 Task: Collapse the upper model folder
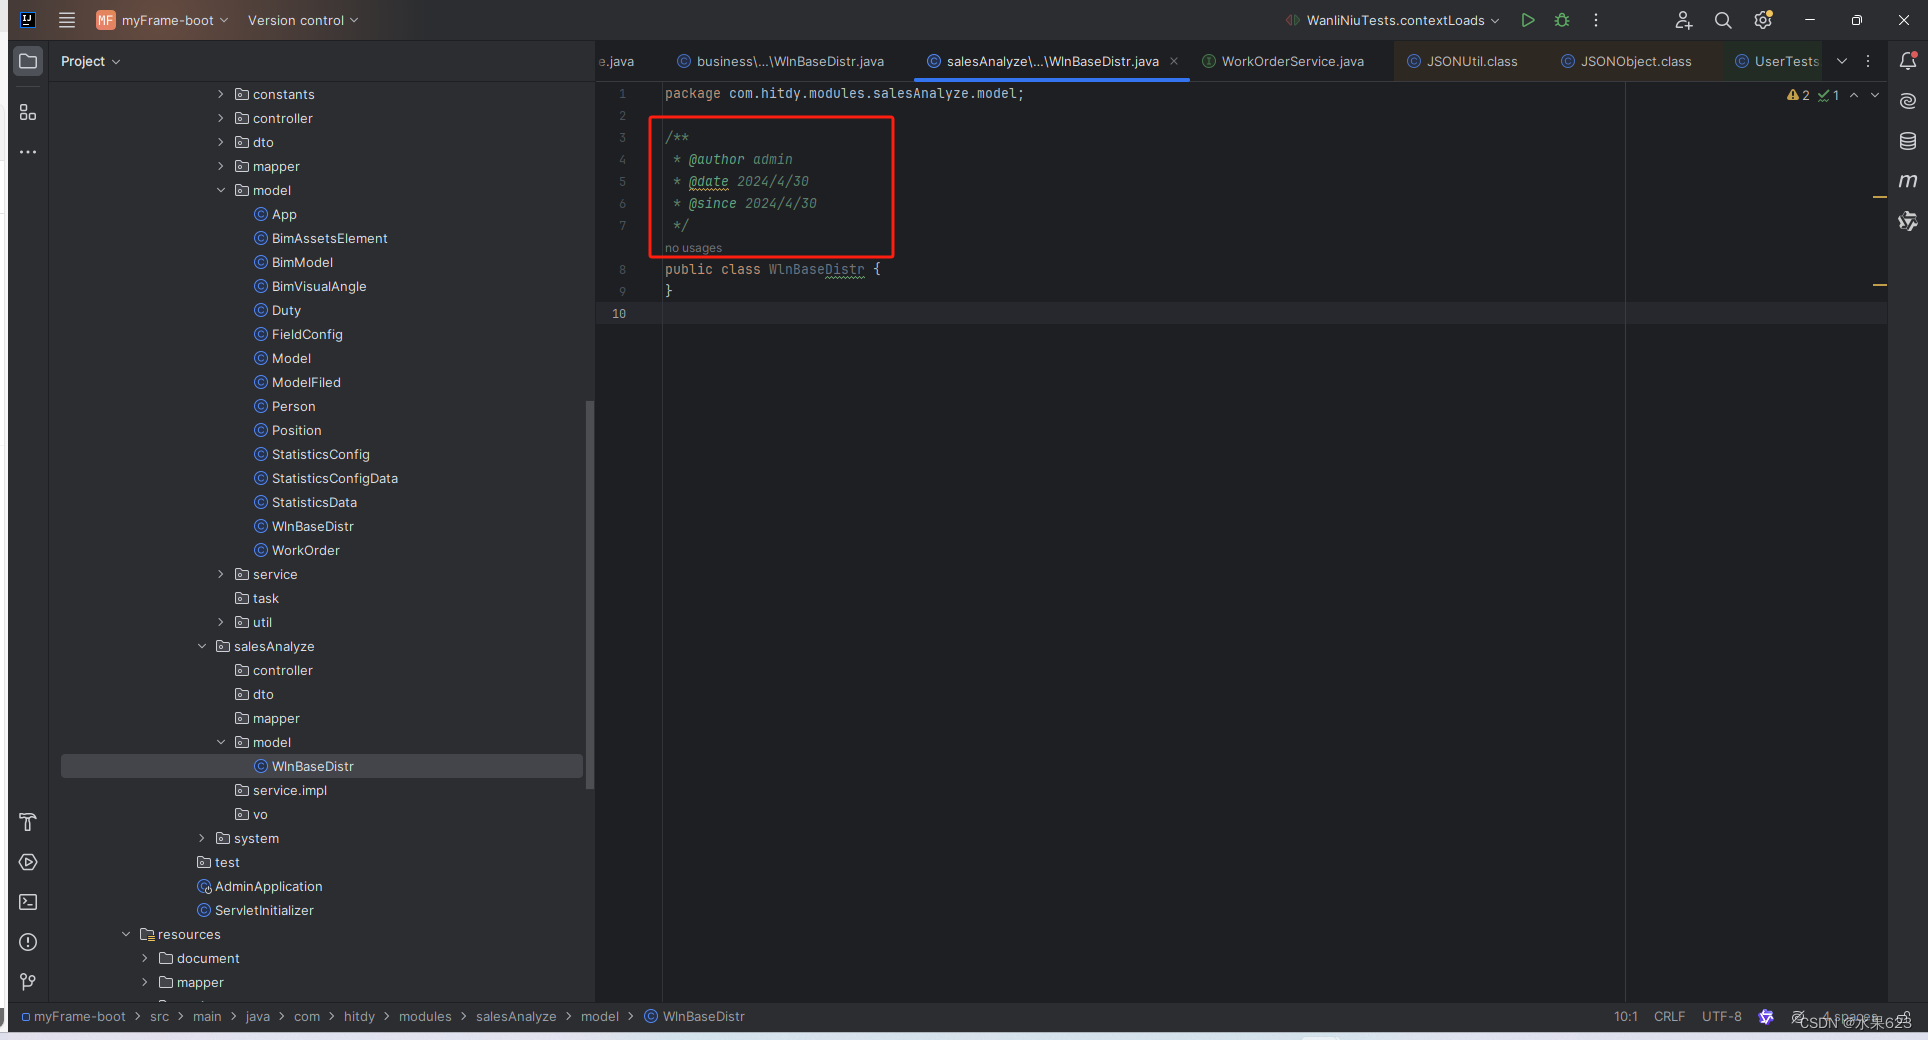click(221, 190)
